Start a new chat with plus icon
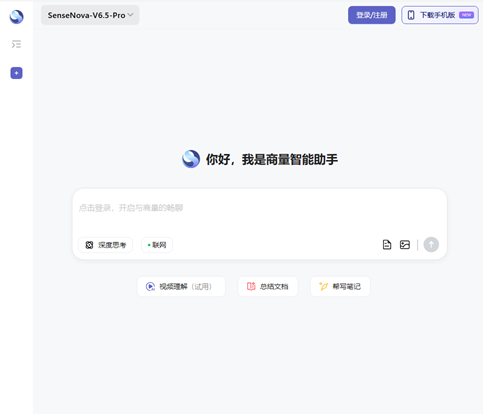This screenshot has width=483, height=414. (16, 73)
